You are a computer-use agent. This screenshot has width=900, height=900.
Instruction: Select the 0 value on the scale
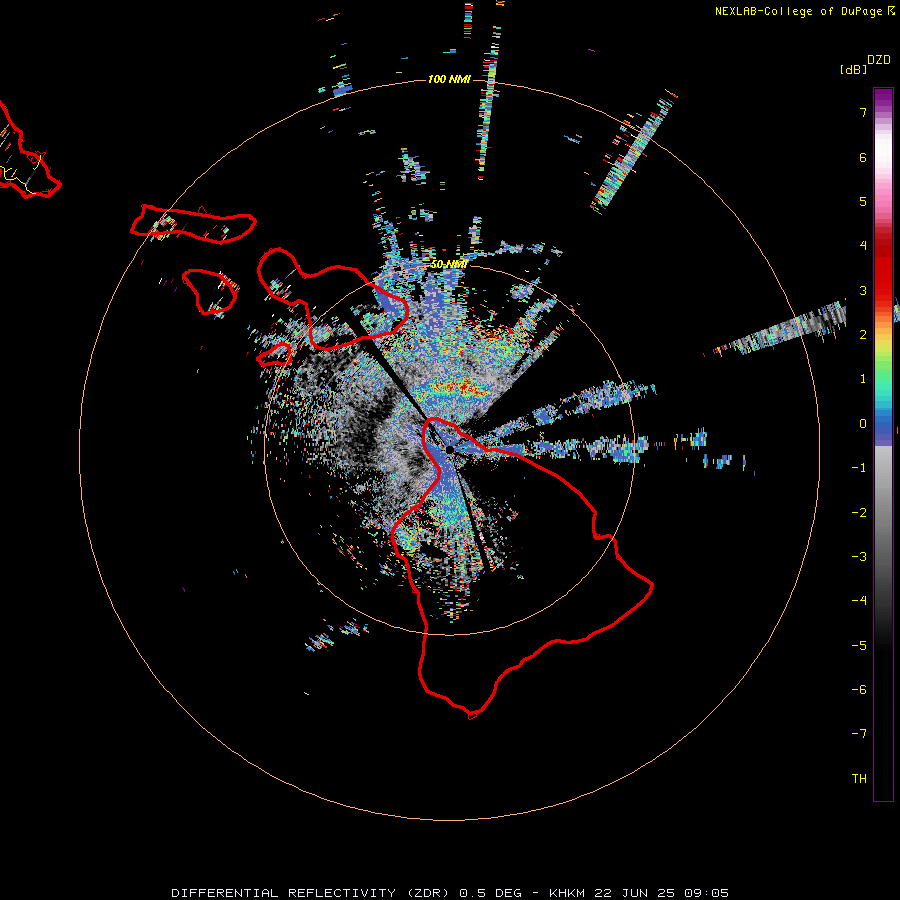863,424
